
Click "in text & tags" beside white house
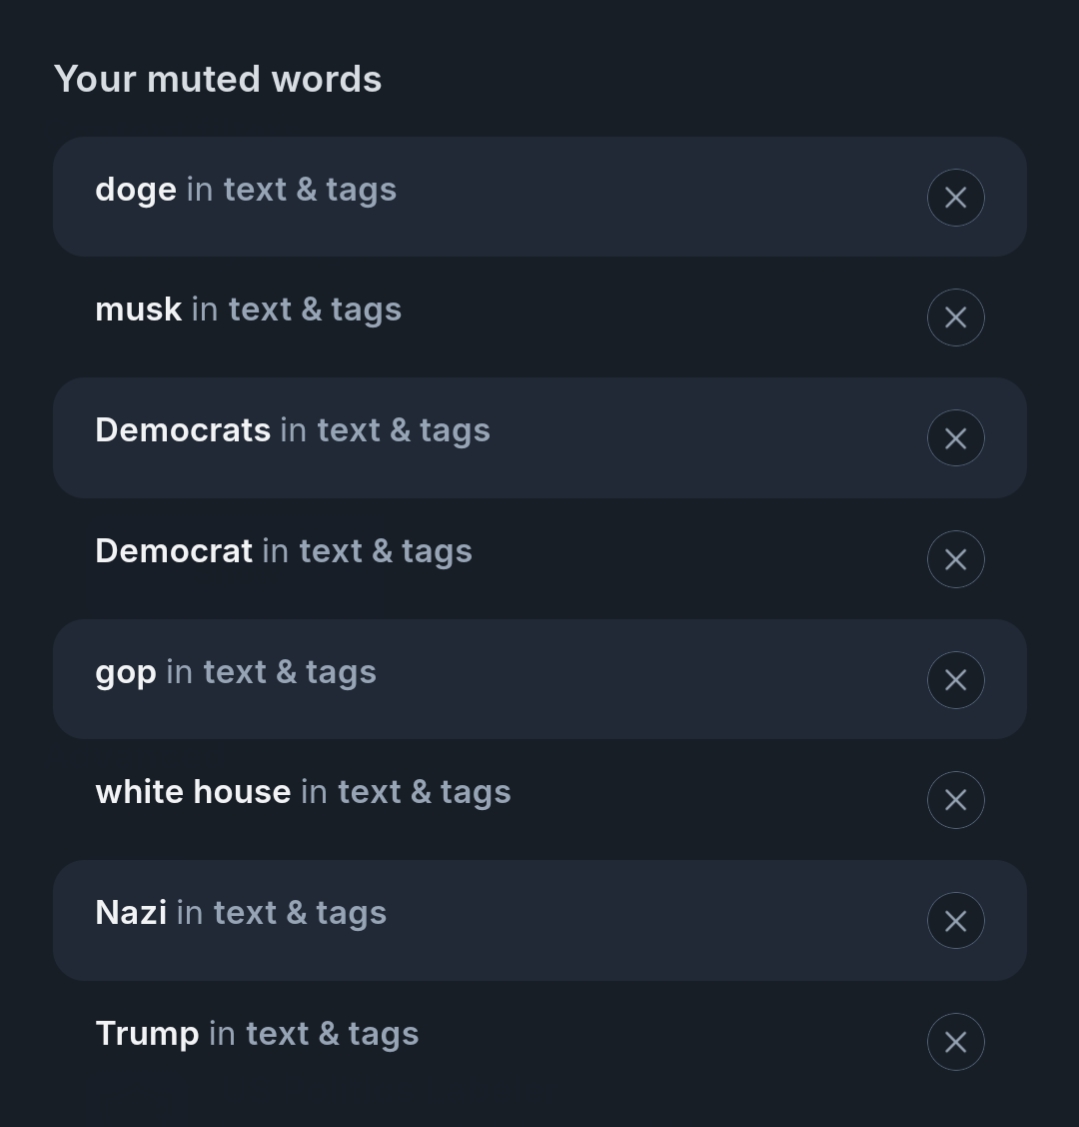tap(406, 792)
